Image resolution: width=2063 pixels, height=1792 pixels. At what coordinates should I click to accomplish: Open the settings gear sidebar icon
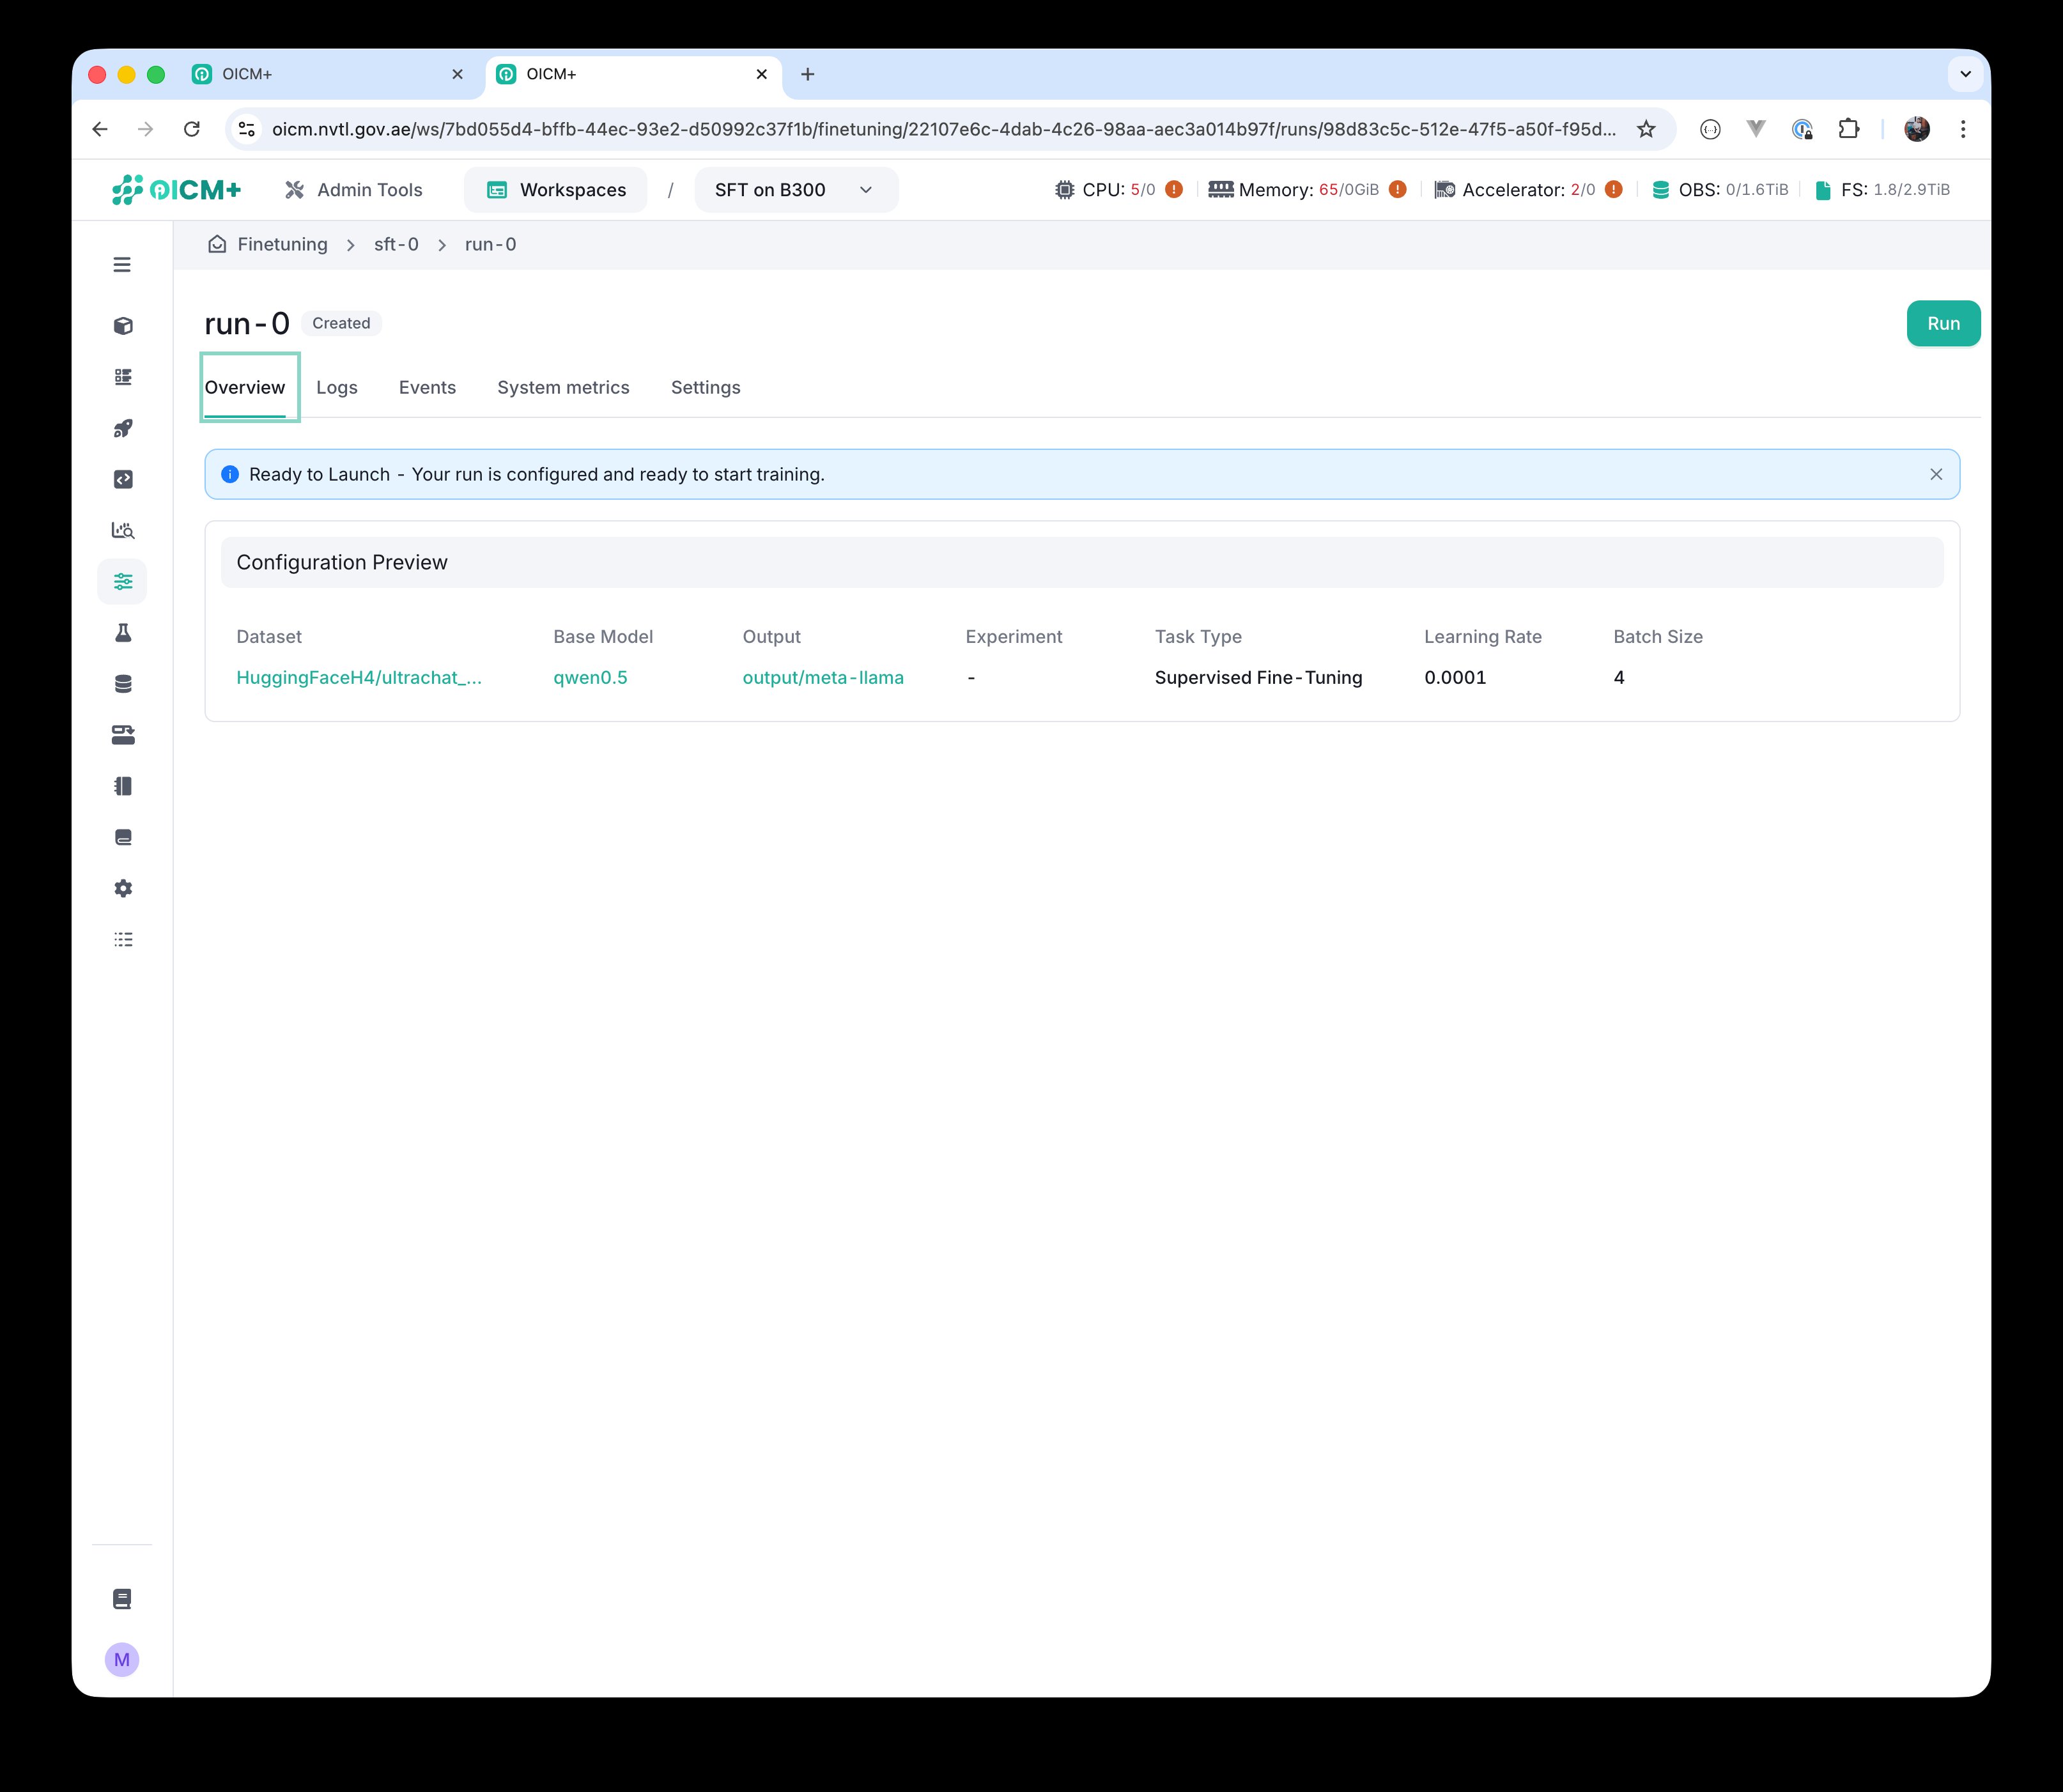(123, 888)
